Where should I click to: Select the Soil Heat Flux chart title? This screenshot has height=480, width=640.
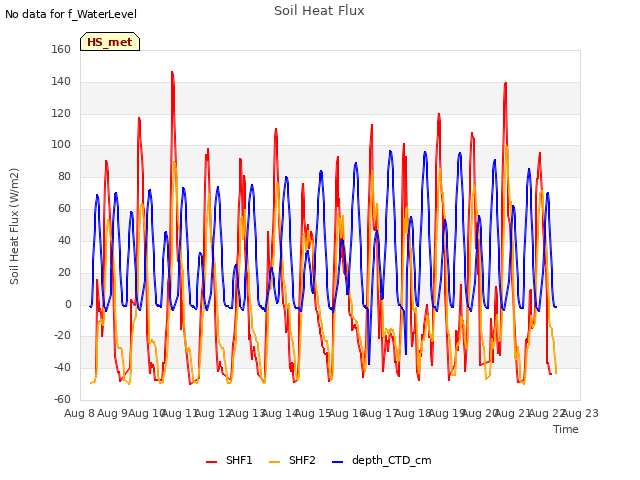[x=319, y=11]
